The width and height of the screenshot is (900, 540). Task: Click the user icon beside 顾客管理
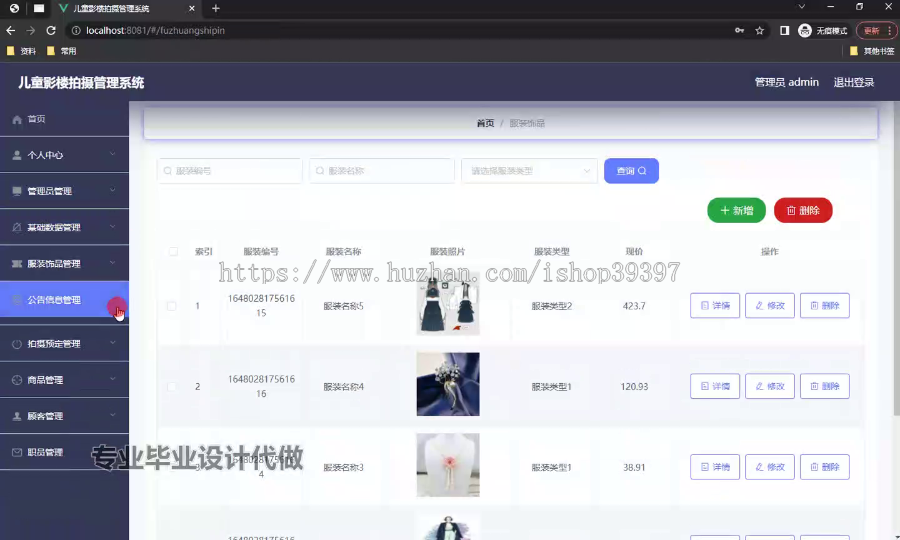pos(17,416)
